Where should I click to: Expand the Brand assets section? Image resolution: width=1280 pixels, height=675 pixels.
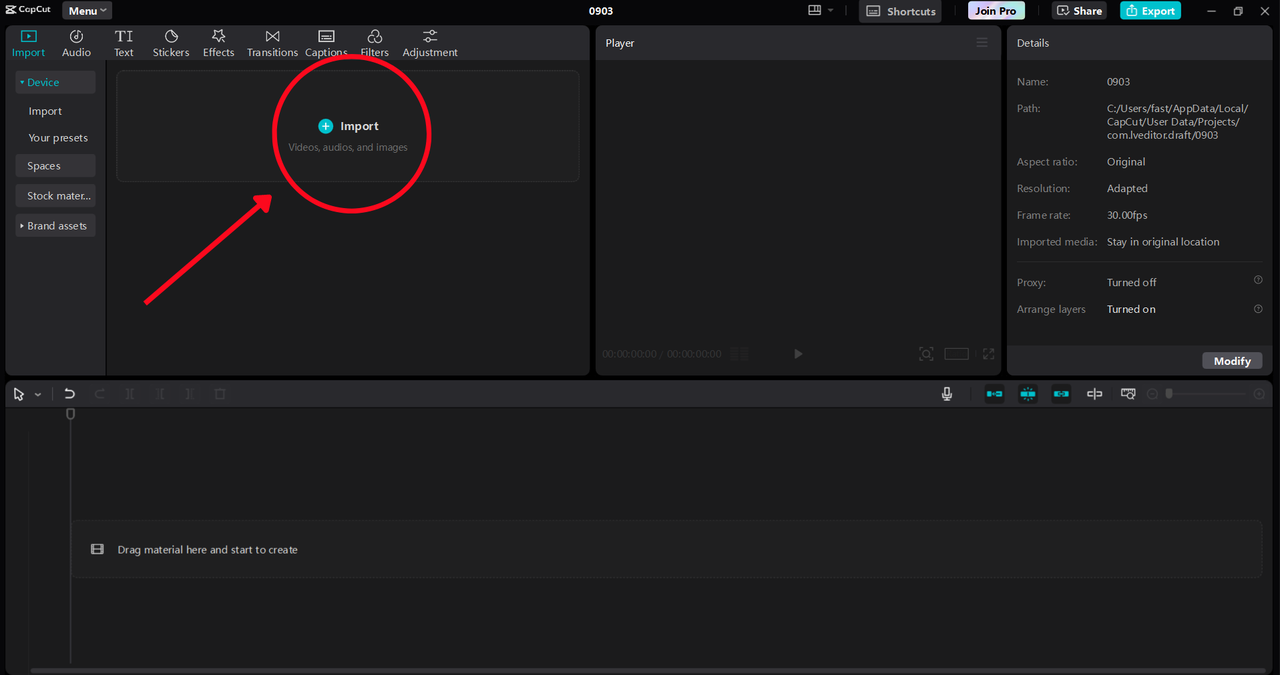55,226
